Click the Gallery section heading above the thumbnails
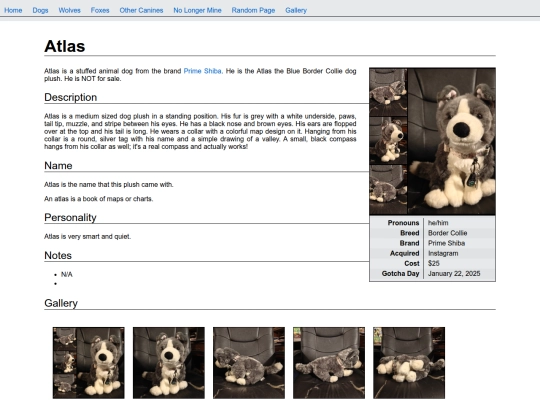 (61, 303)
